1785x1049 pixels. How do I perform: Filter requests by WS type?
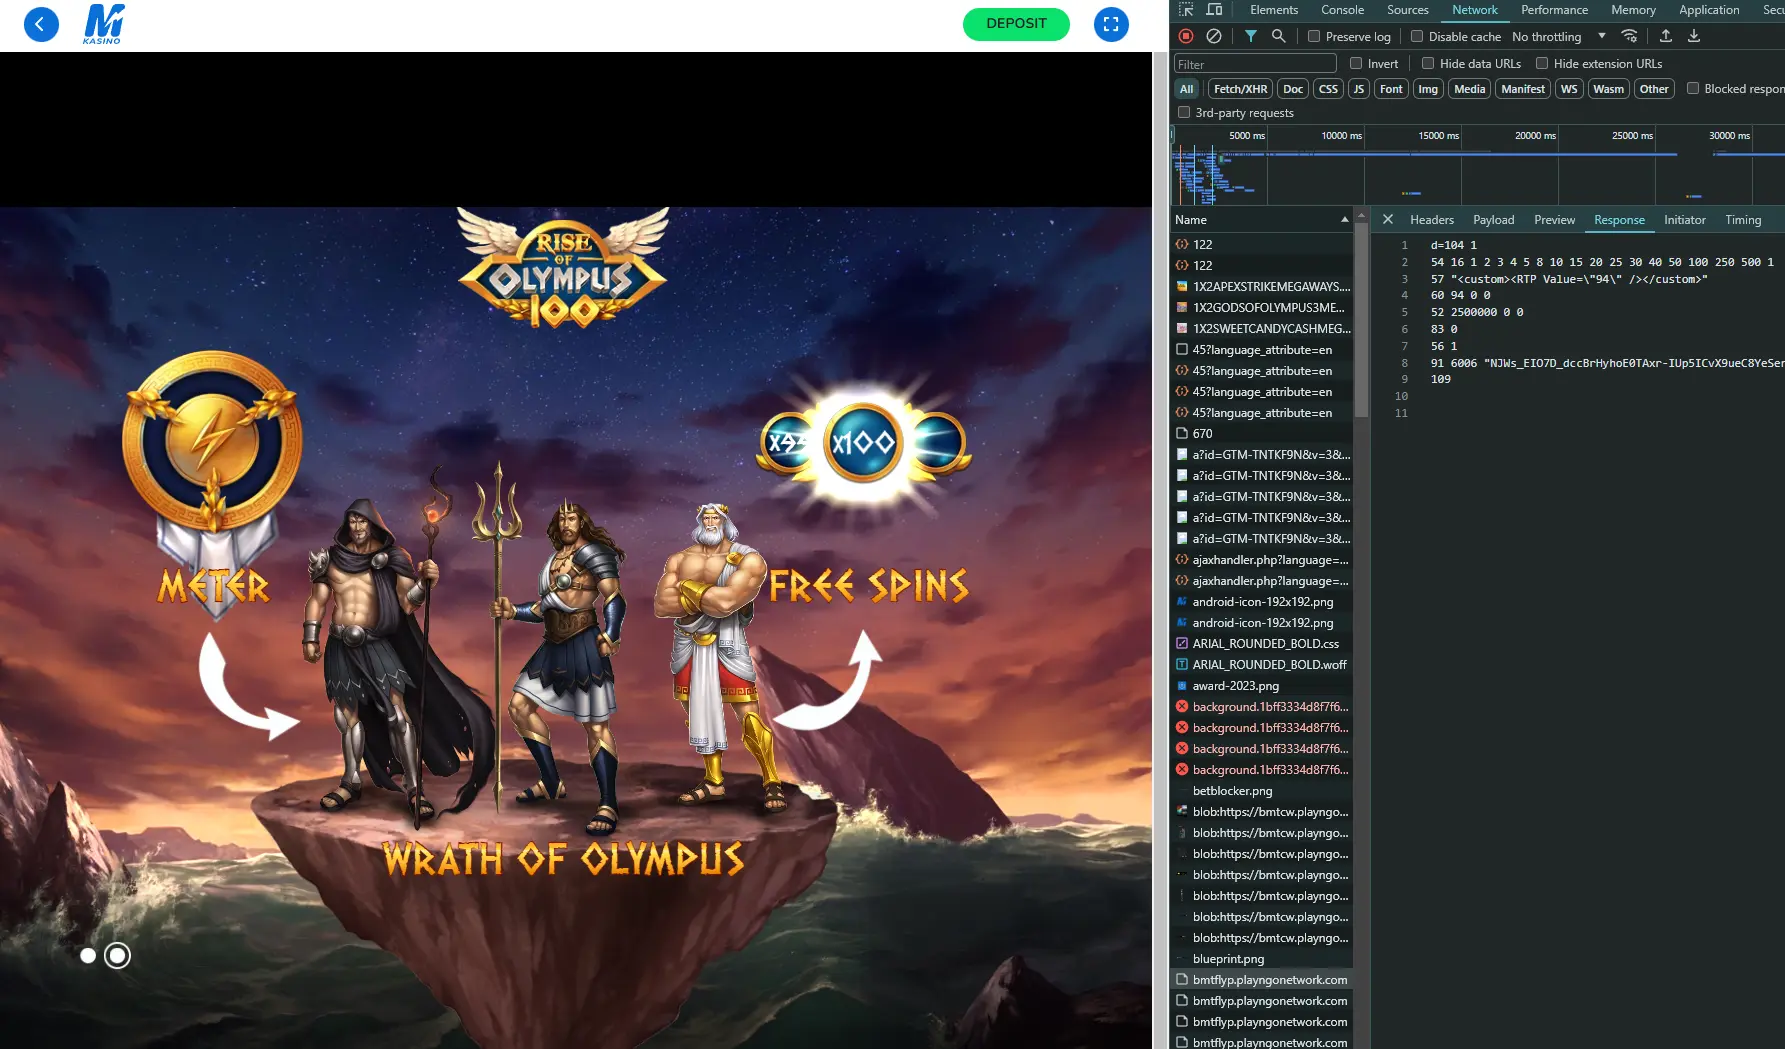(1569, 89)
